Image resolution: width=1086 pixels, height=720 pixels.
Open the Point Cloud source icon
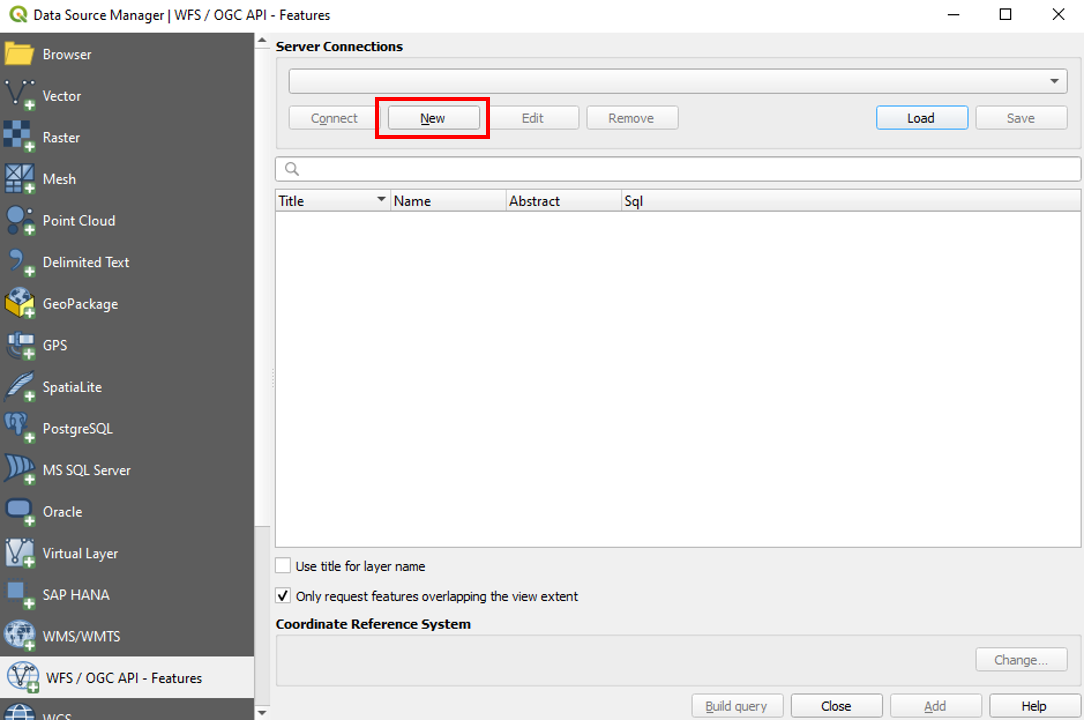19,220
